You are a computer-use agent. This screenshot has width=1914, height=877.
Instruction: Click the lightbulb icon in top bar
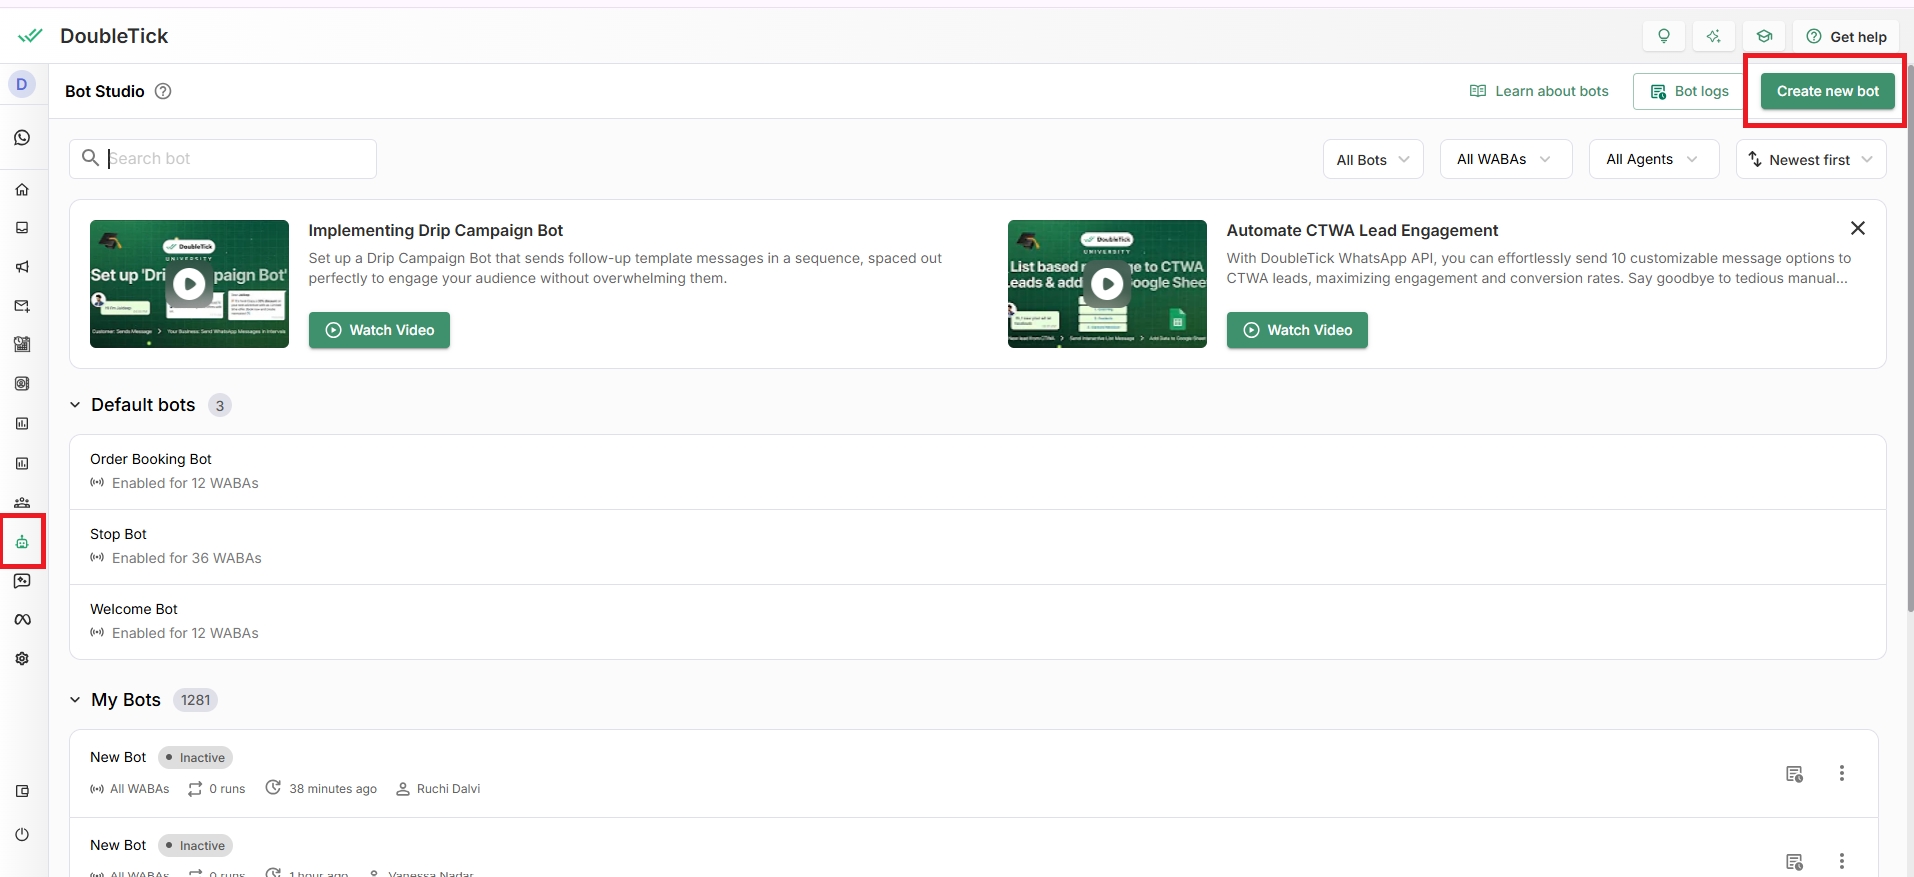[x=1664, y=37]
